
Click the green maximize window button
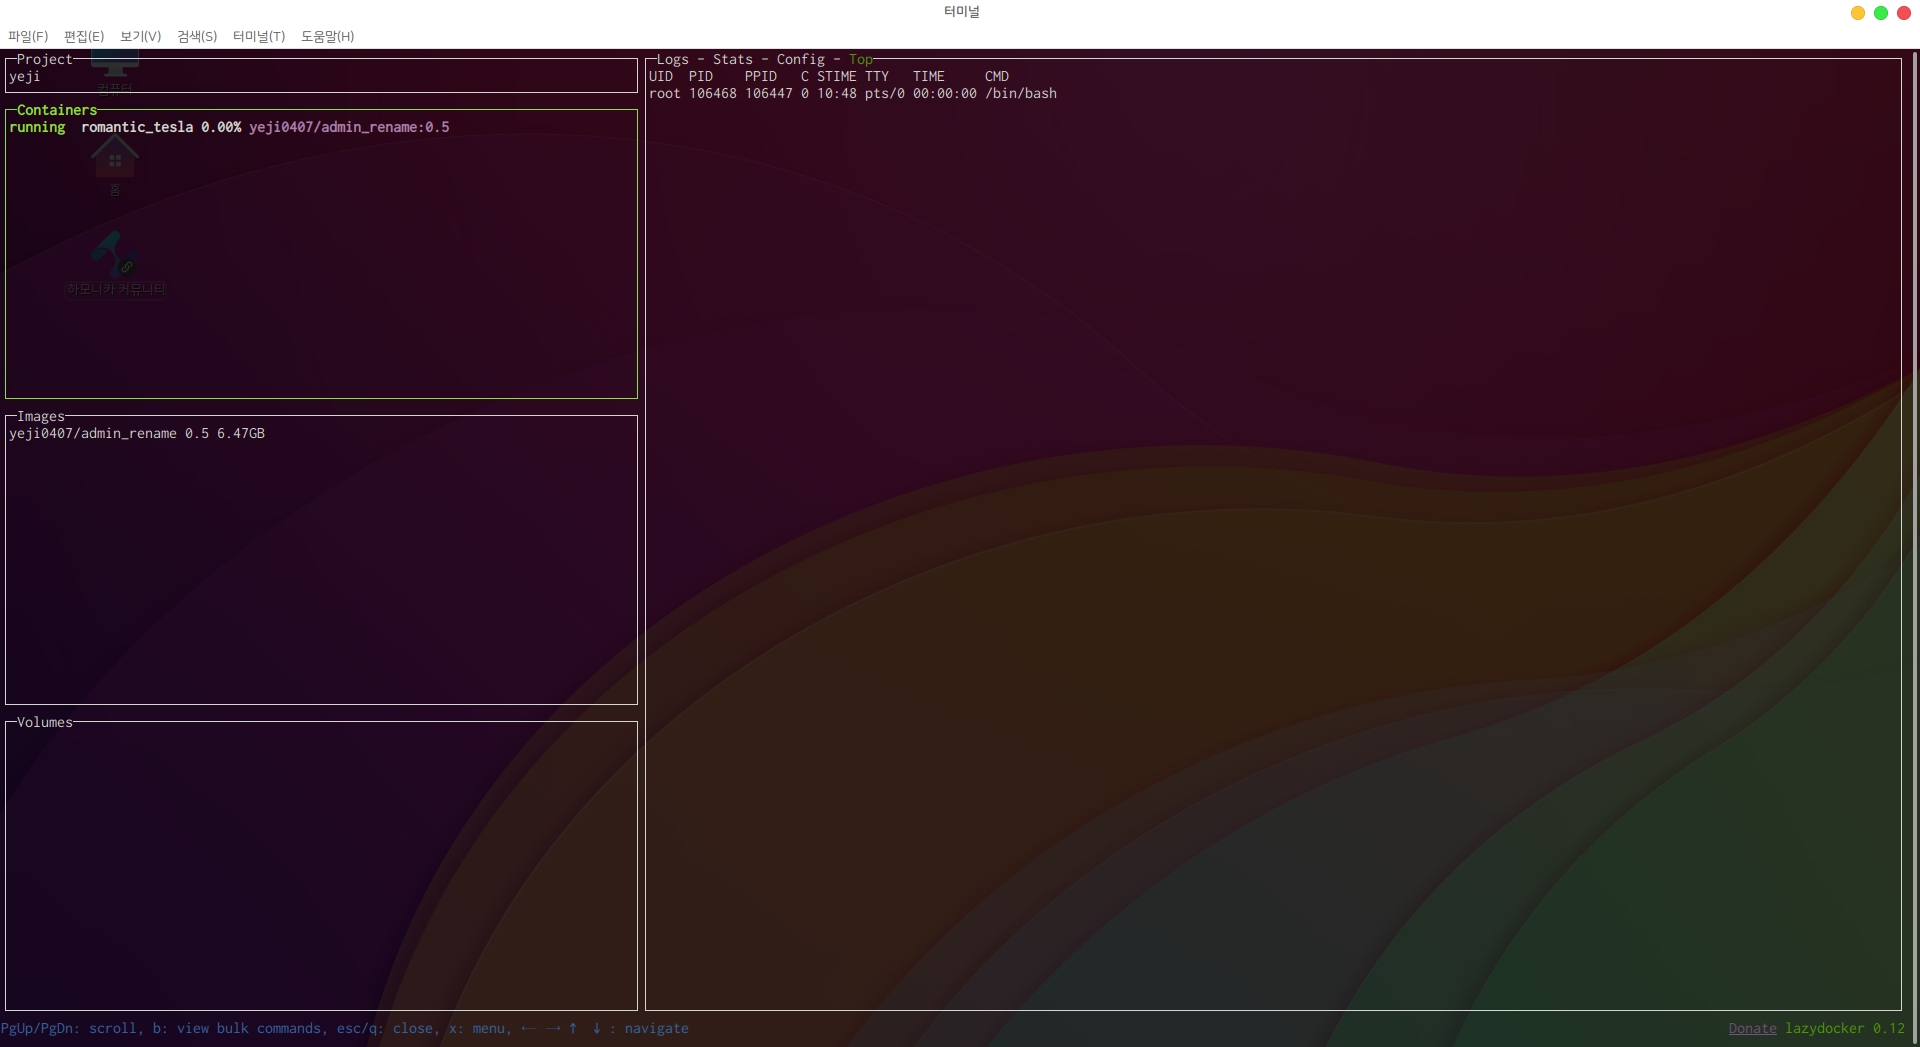[1880, 13]
